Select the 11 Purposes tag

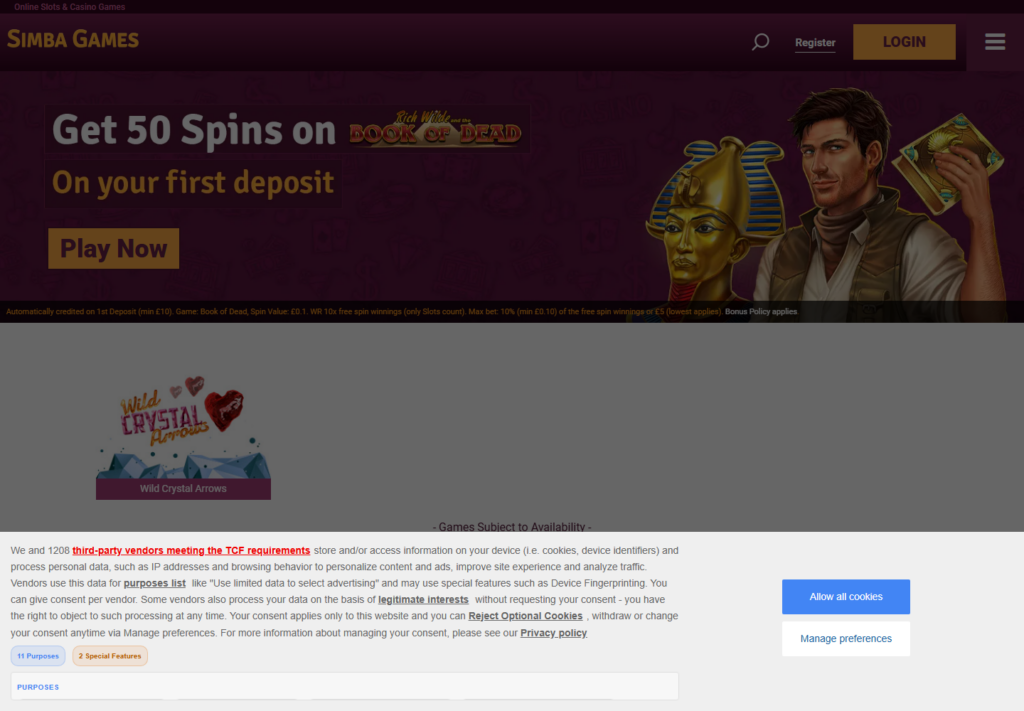tap(38, 656)
